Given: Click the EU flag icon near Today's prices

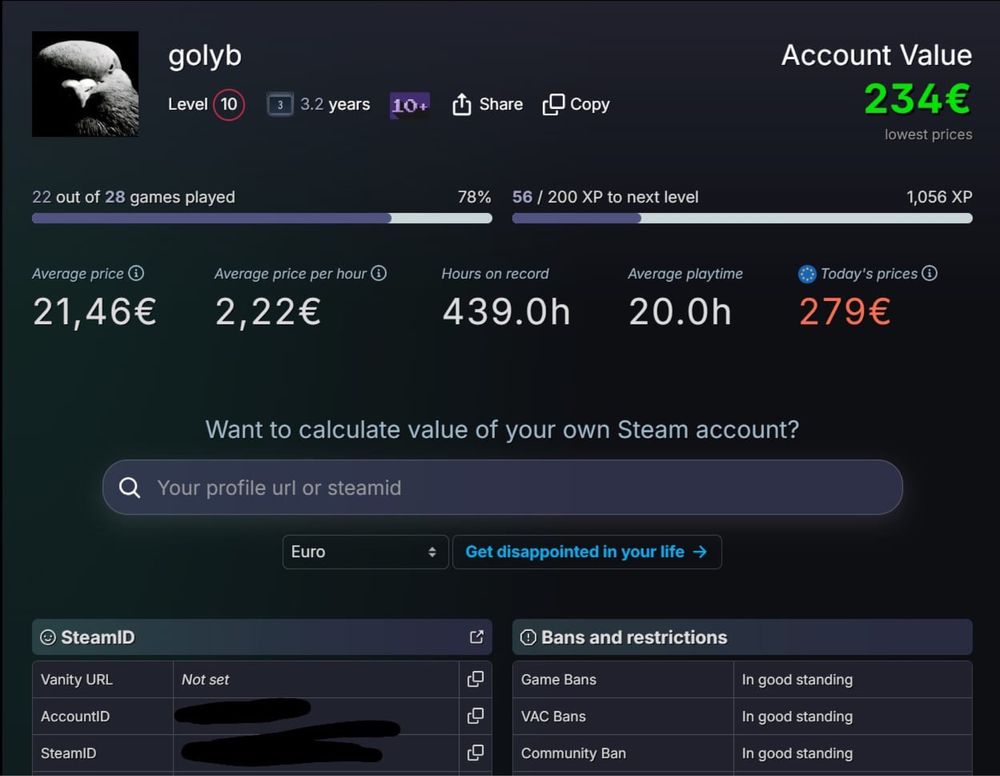Looking at the screenshot, I should [x=807, y=274].
